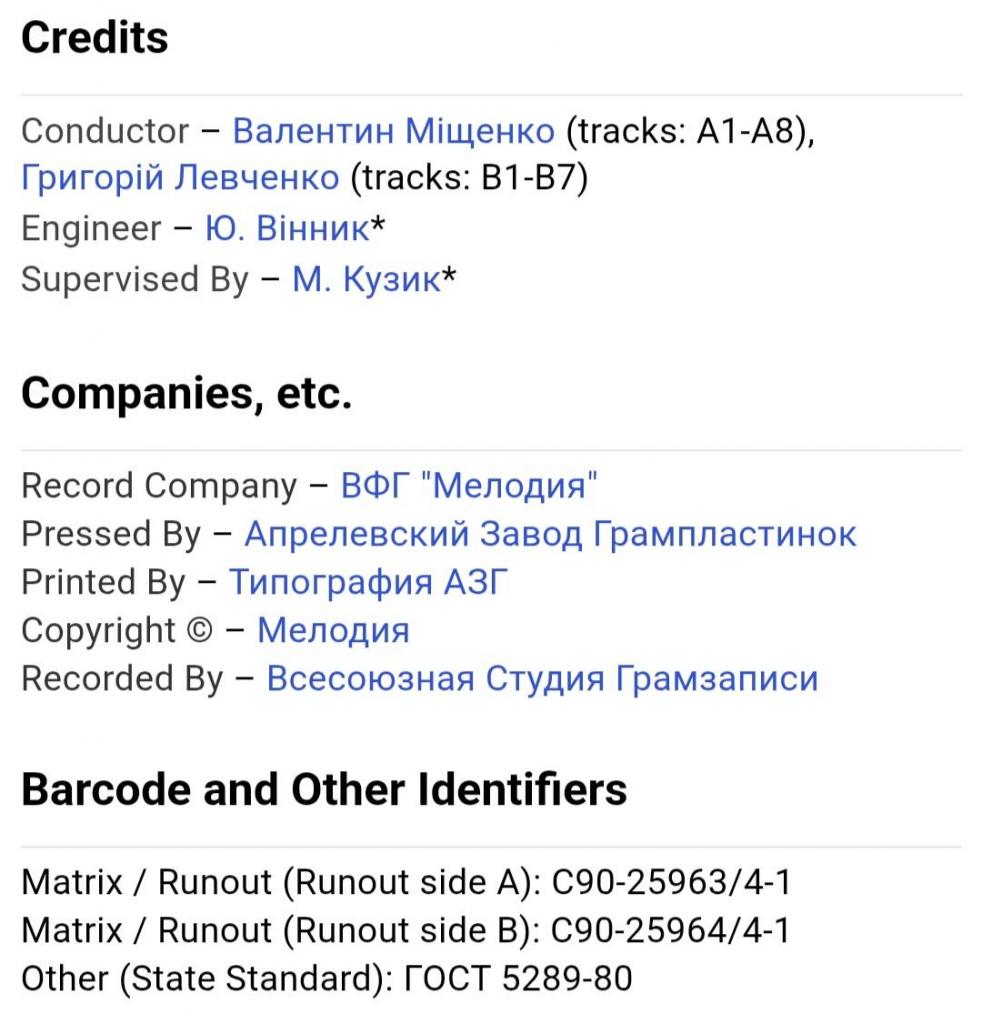982x1024 pixels.
Task: Click the М. Кузик supervisor link
Action: (x=366, y=279)
